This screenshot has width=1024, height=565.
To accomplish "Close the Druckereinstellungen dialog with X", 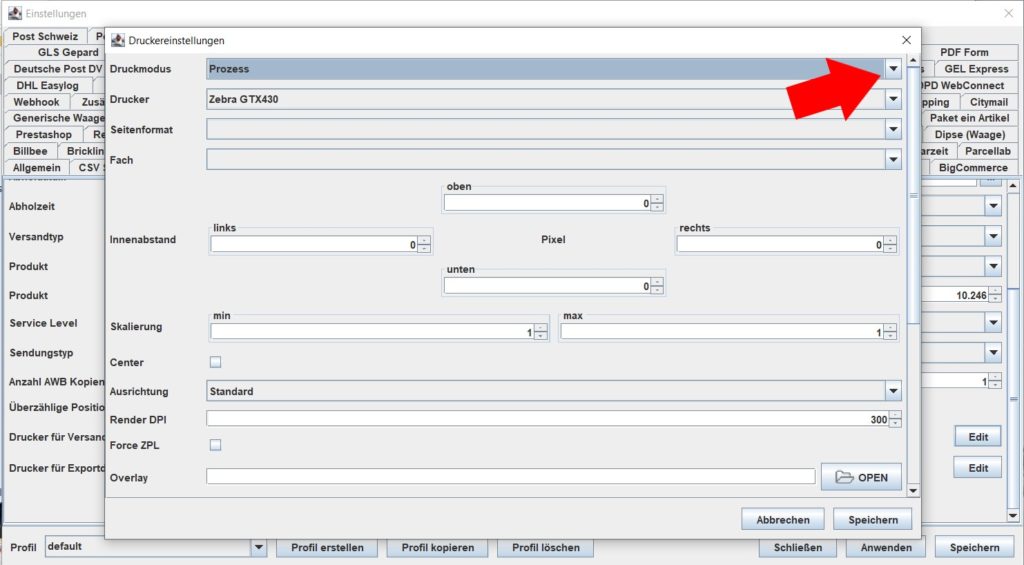I will [906, 40].
